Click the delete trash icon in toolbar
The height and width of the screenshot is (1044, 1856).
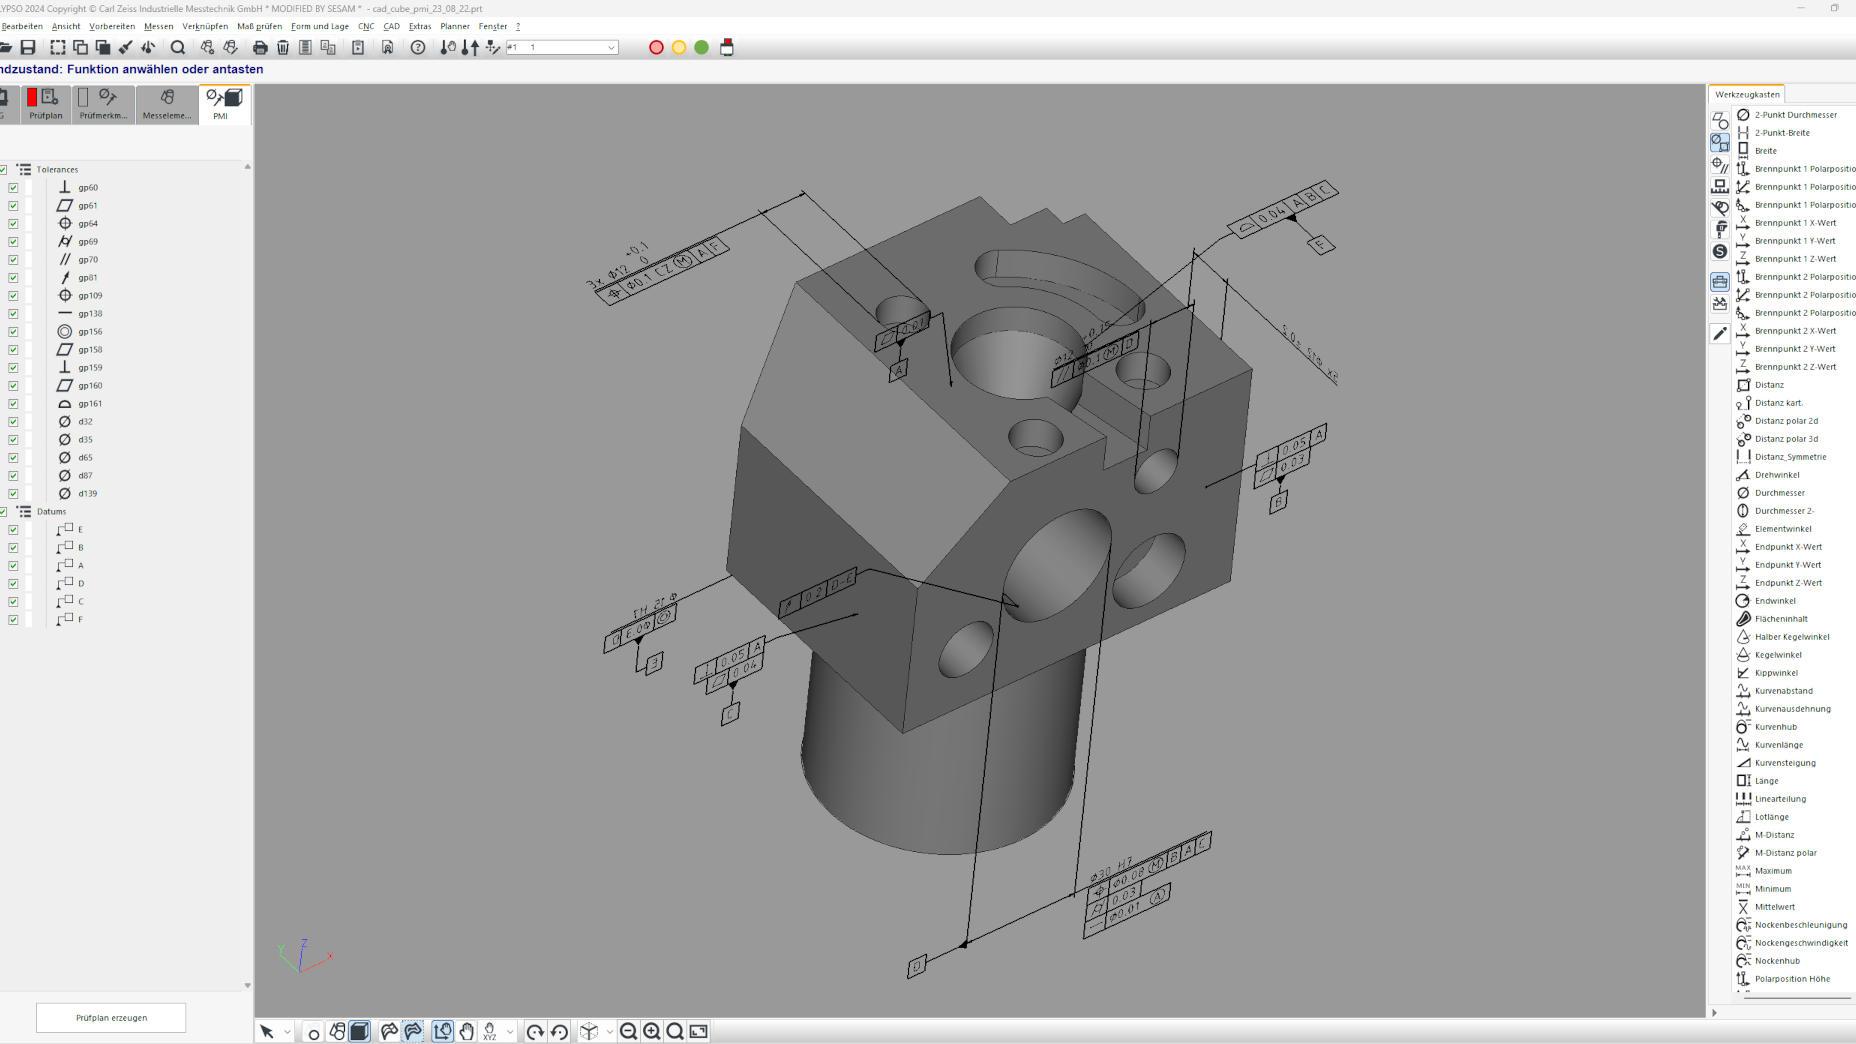pyautogui.click(x=285, y=47)
